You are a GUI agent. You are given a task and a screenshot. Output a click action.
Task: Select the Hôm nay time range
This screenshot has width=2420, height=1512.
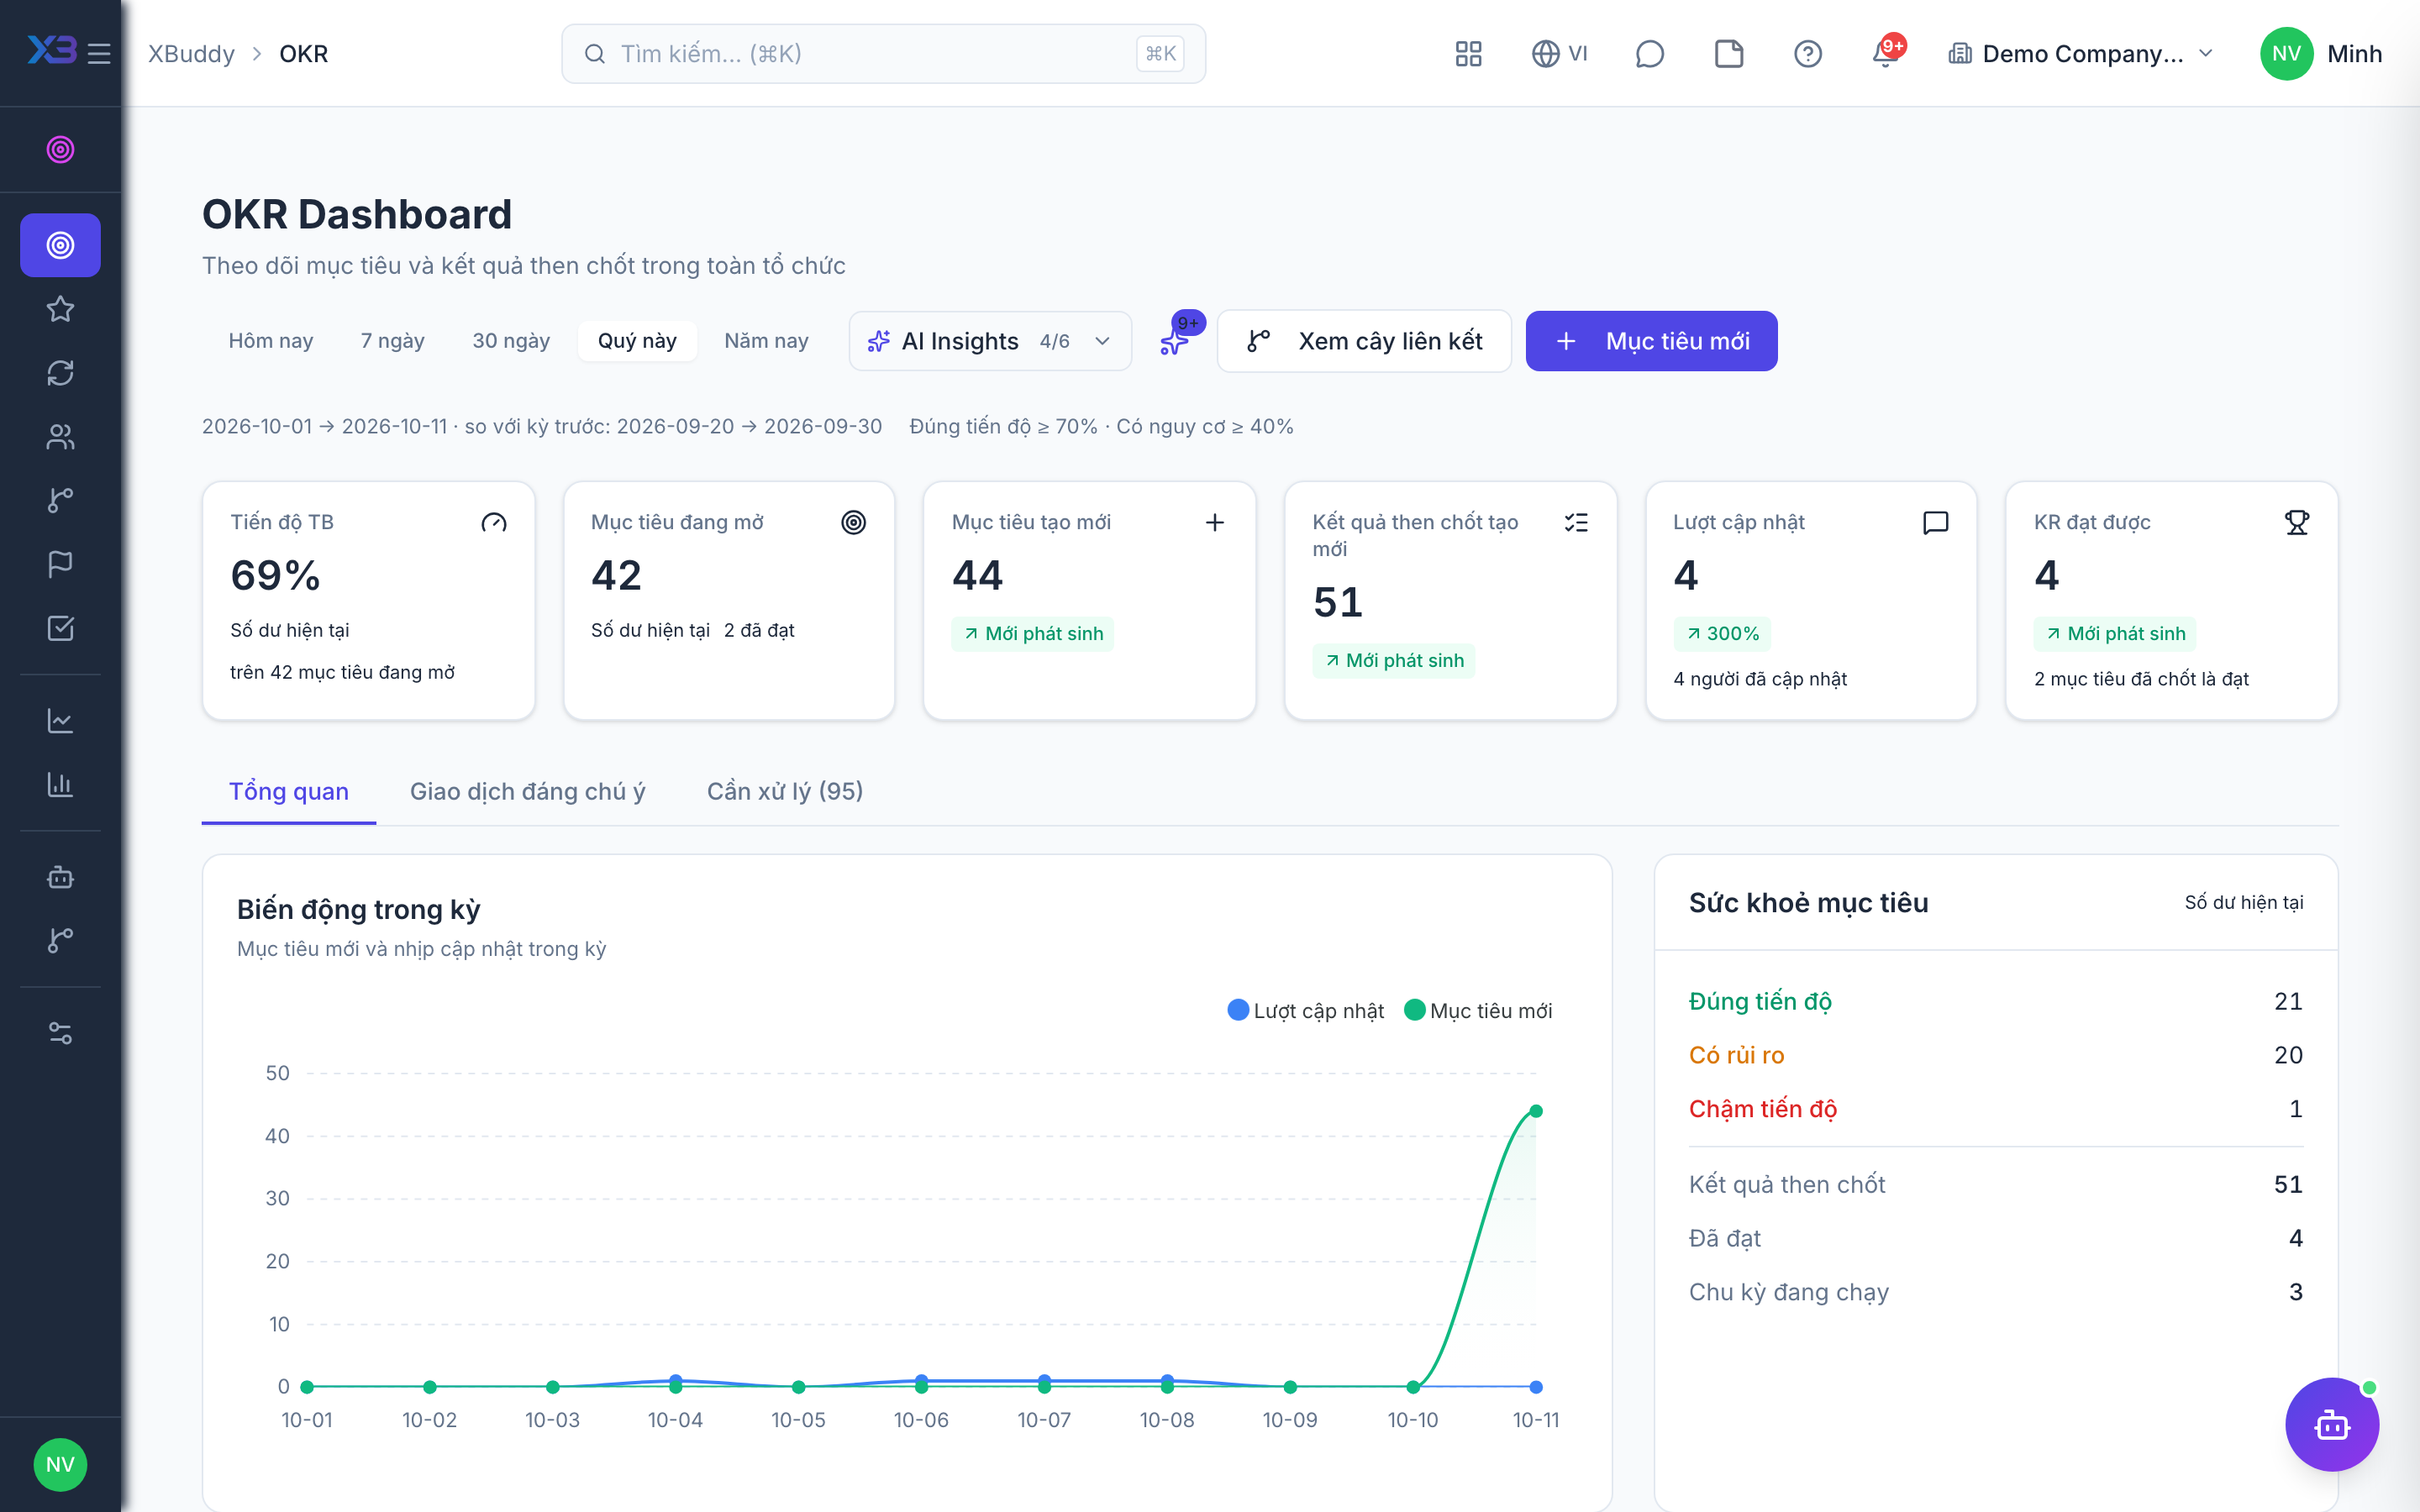point(271,341)
